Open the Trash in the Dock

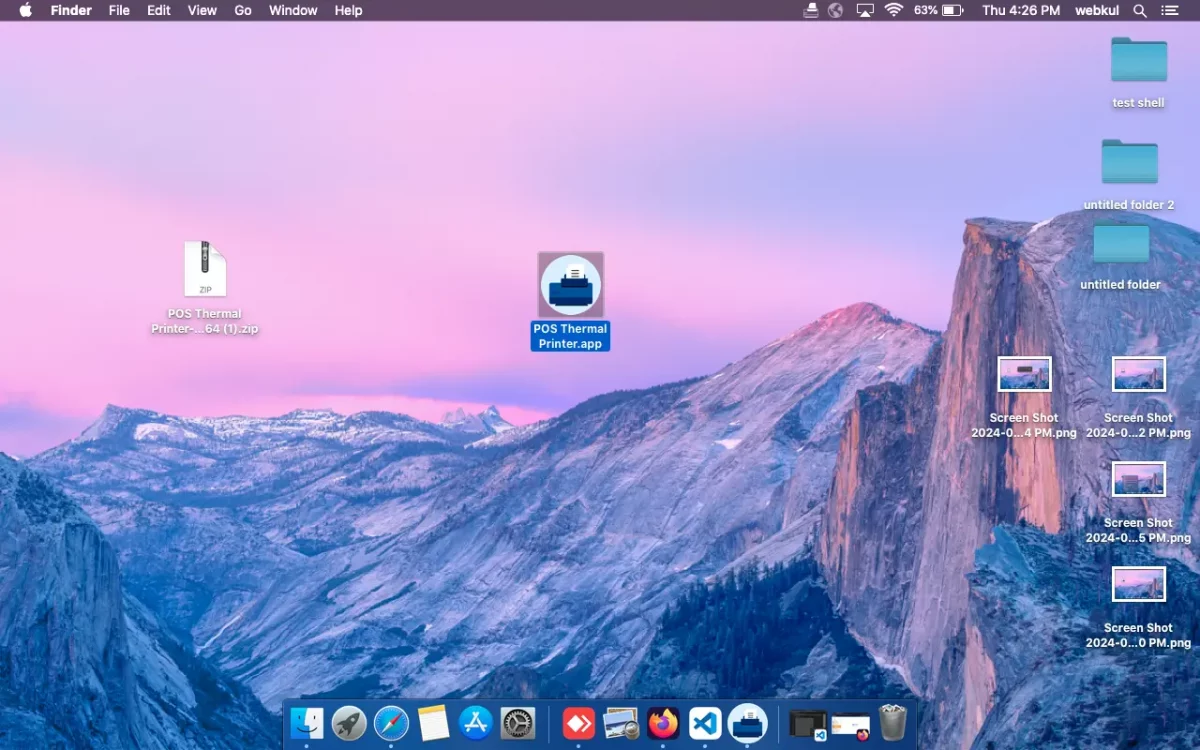[x=892, y=723]
